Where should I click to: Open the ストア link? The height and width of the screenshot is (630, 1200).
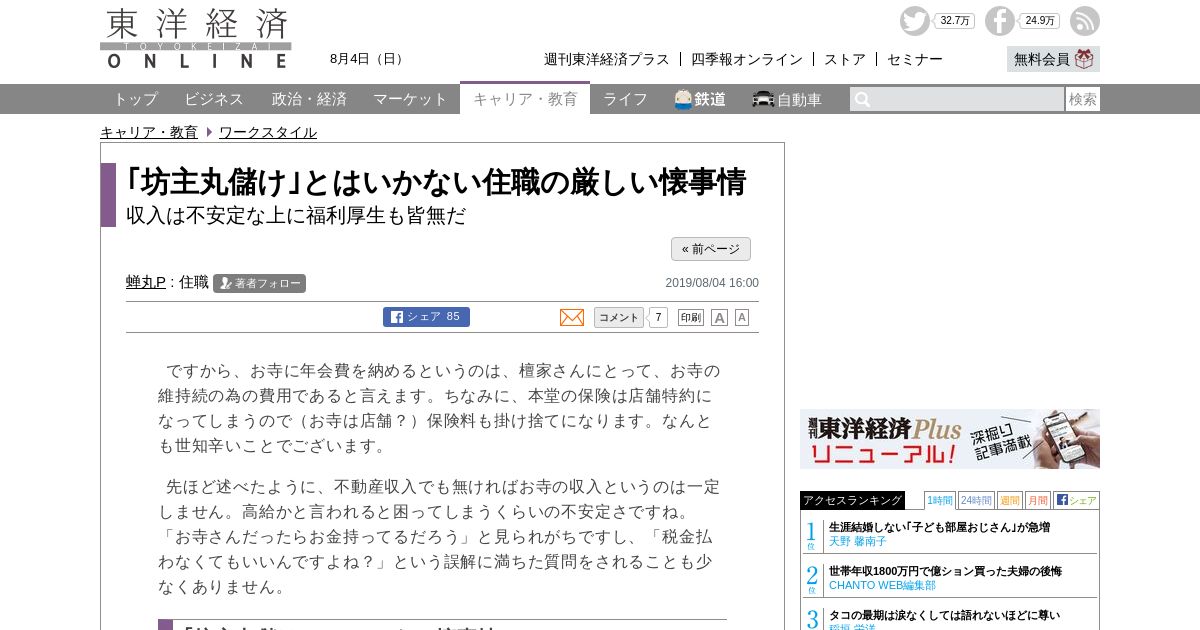coord(845,59)
